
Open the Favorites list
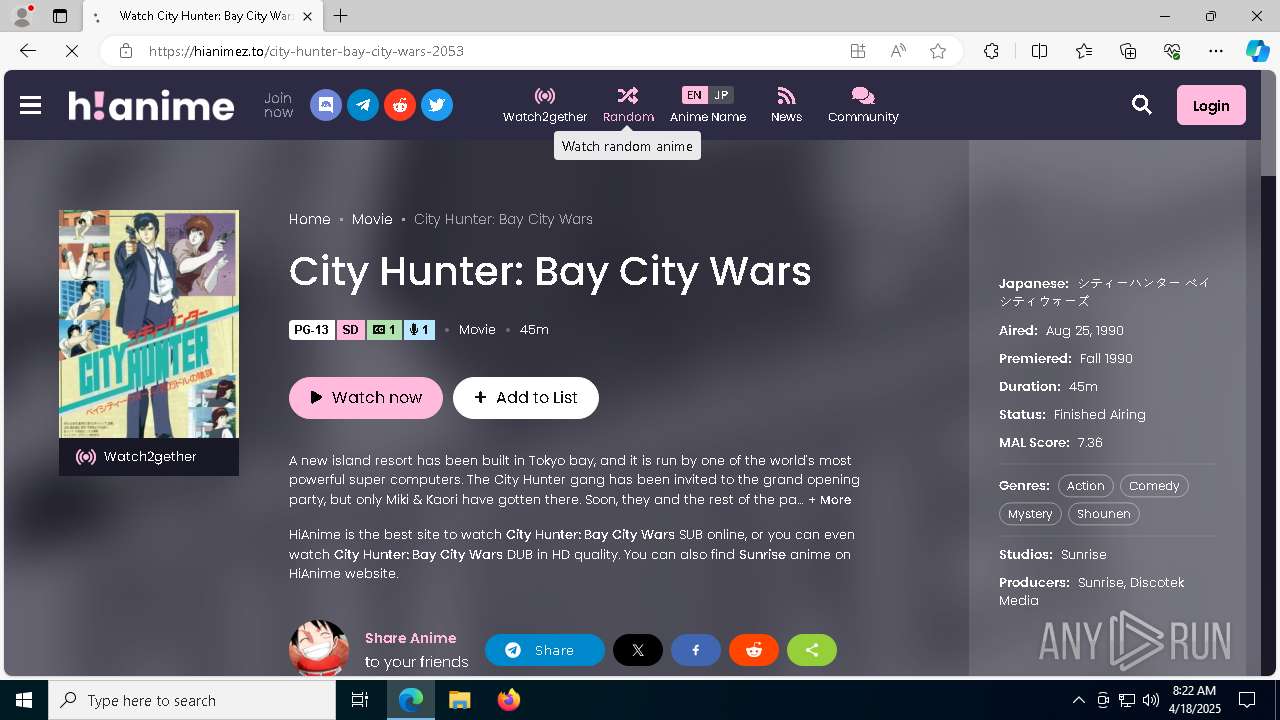click(1084, 51)
